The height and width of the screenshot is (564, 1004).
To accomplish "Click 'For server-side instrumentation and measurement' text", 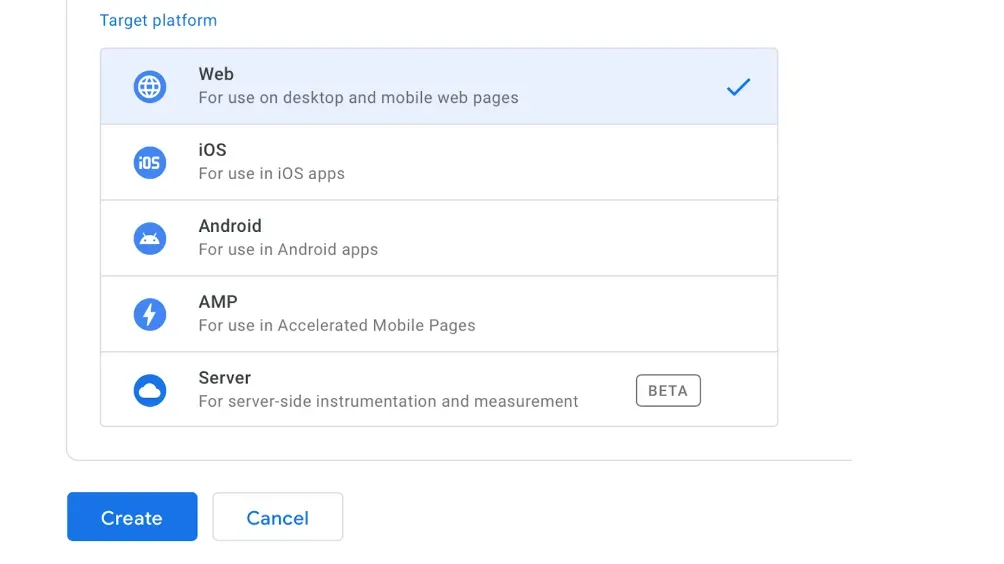I will pos(388,401).
